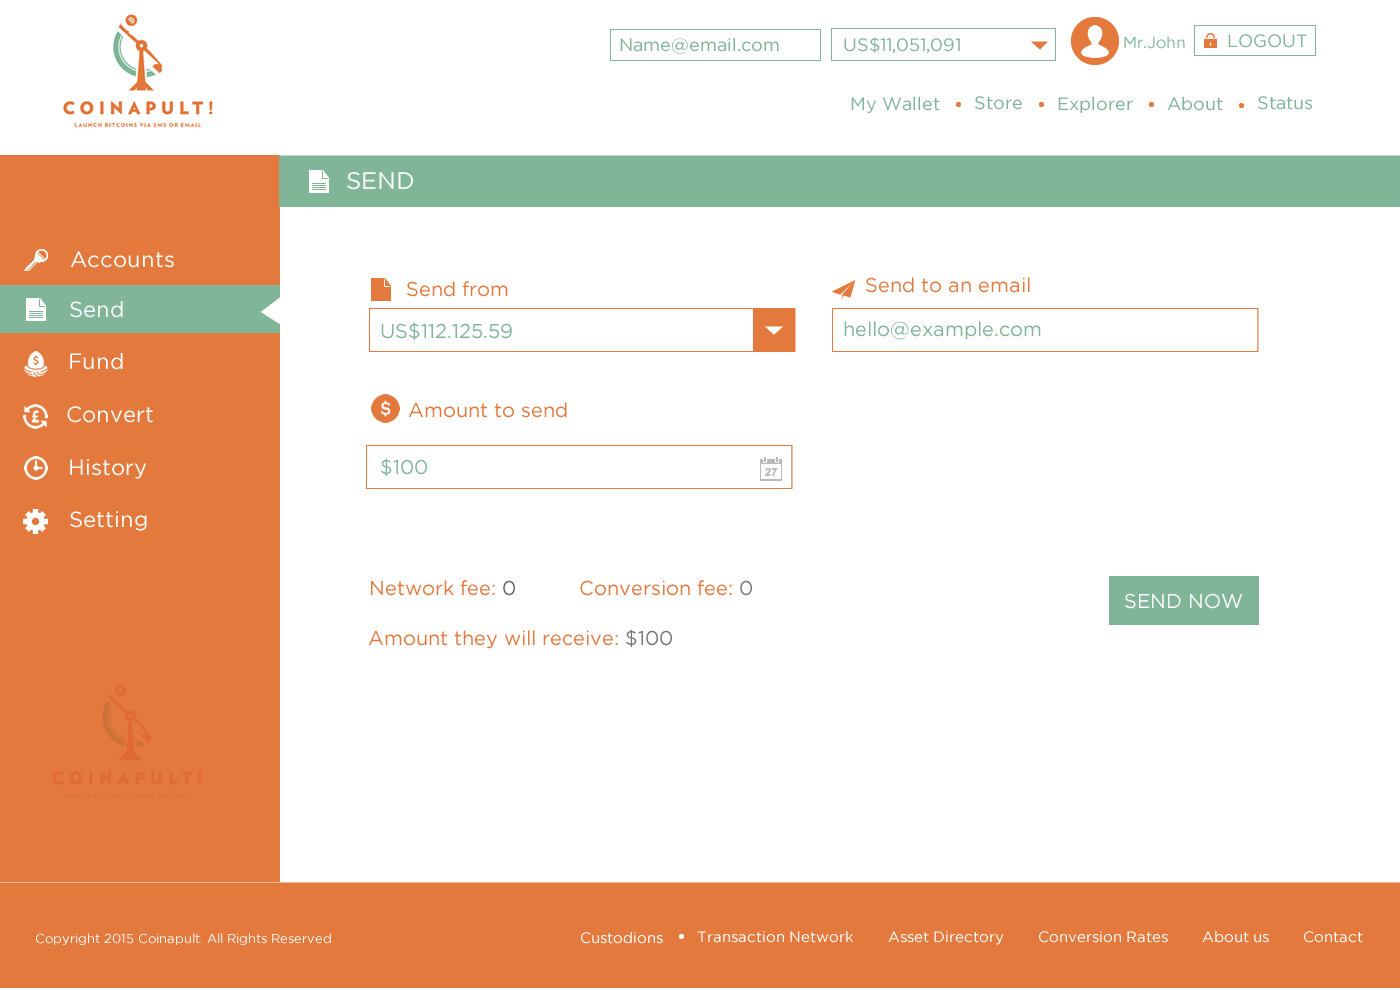Click the SEND NOW button
Screen dimensions: 1400x990
[1184, 601]
